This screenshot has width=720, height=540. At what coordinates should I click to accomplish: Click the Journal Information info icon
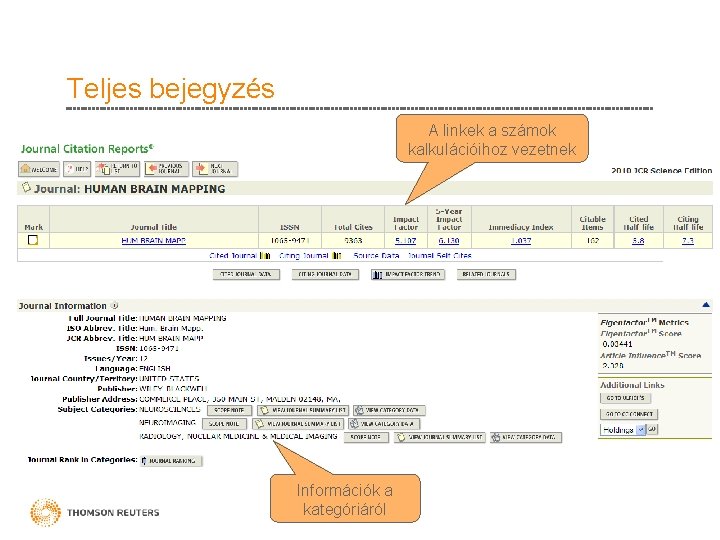click(x=114, y=305)
